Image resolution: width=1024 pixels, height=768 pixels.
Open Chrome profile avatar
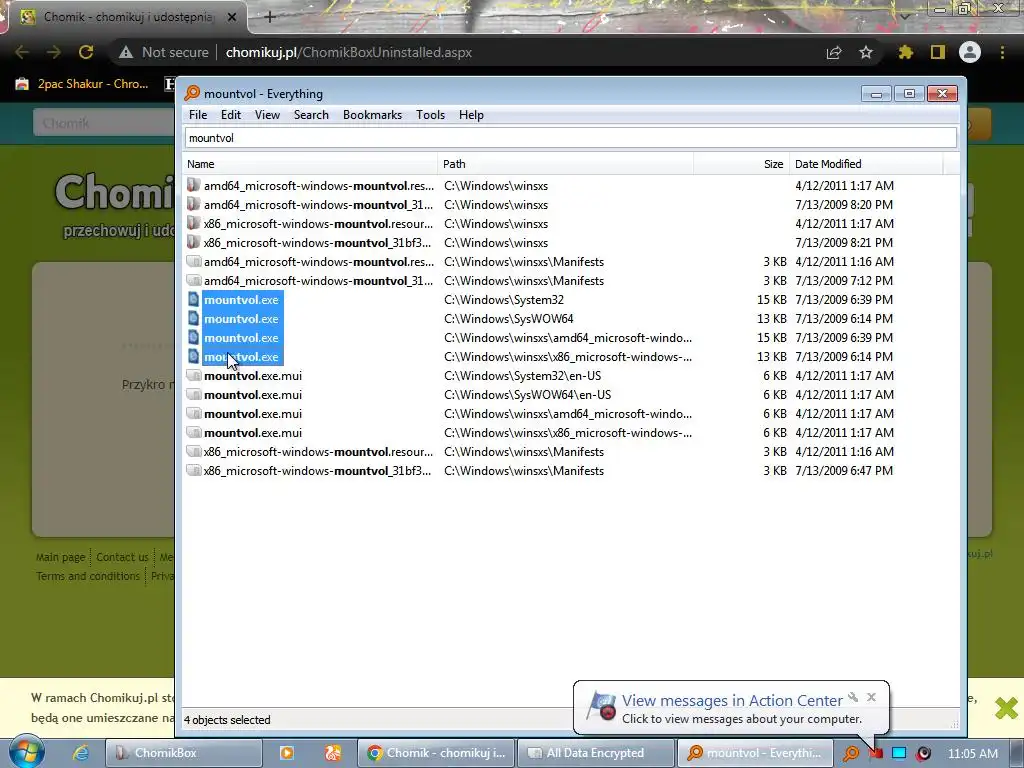point(970,52)
